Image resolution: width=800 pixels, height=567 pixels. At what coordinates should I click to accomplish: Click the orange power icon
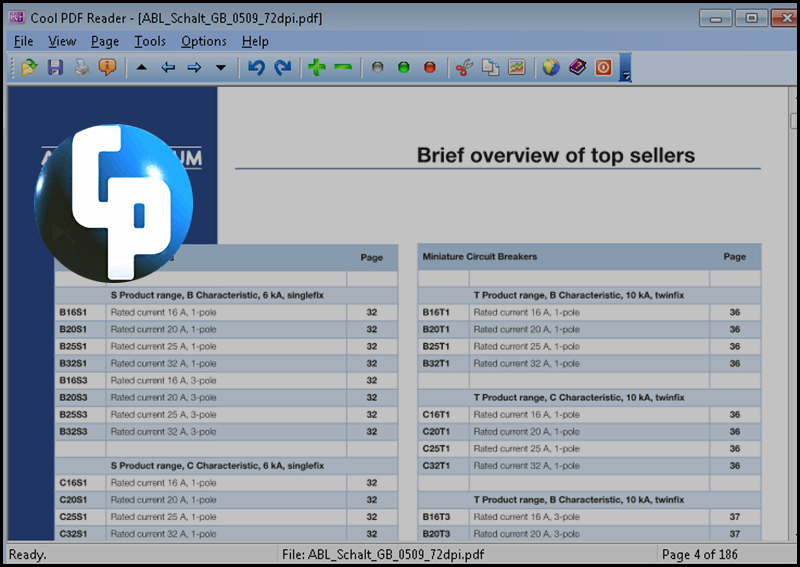(603, 67)
